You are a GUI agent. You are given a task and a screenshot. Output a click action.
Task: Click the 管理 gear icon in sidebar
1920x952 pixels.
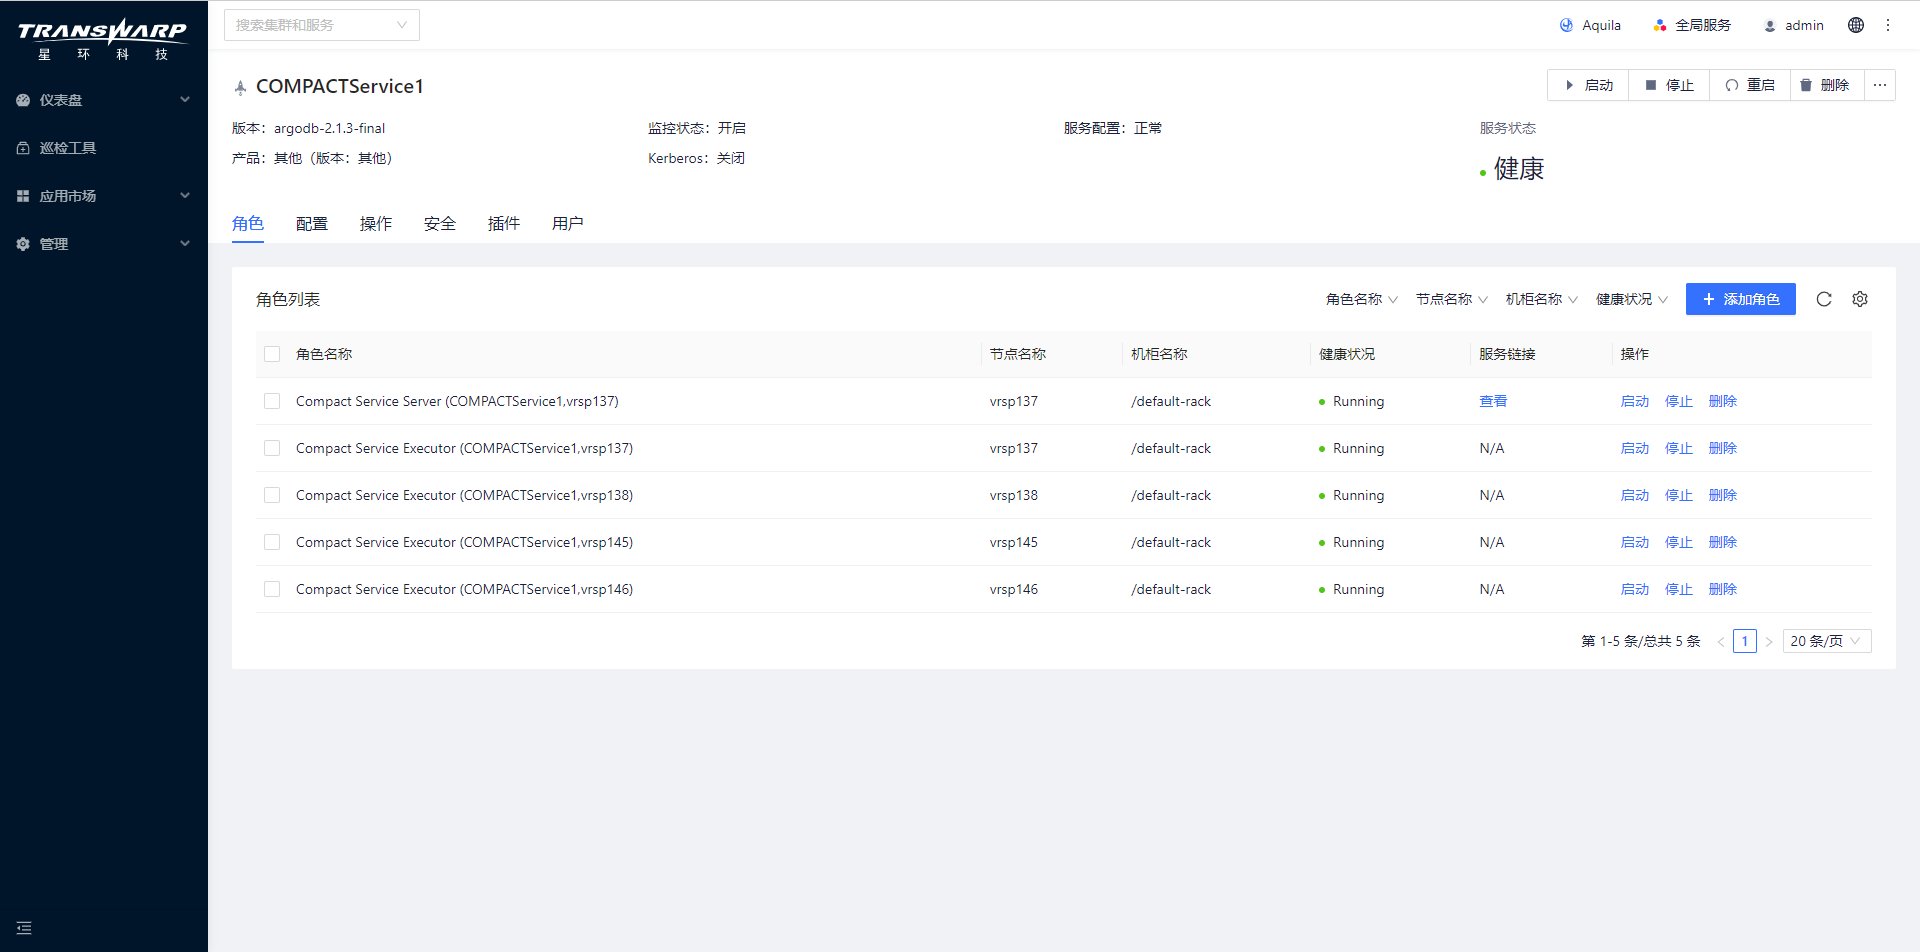tap(23, 244)
